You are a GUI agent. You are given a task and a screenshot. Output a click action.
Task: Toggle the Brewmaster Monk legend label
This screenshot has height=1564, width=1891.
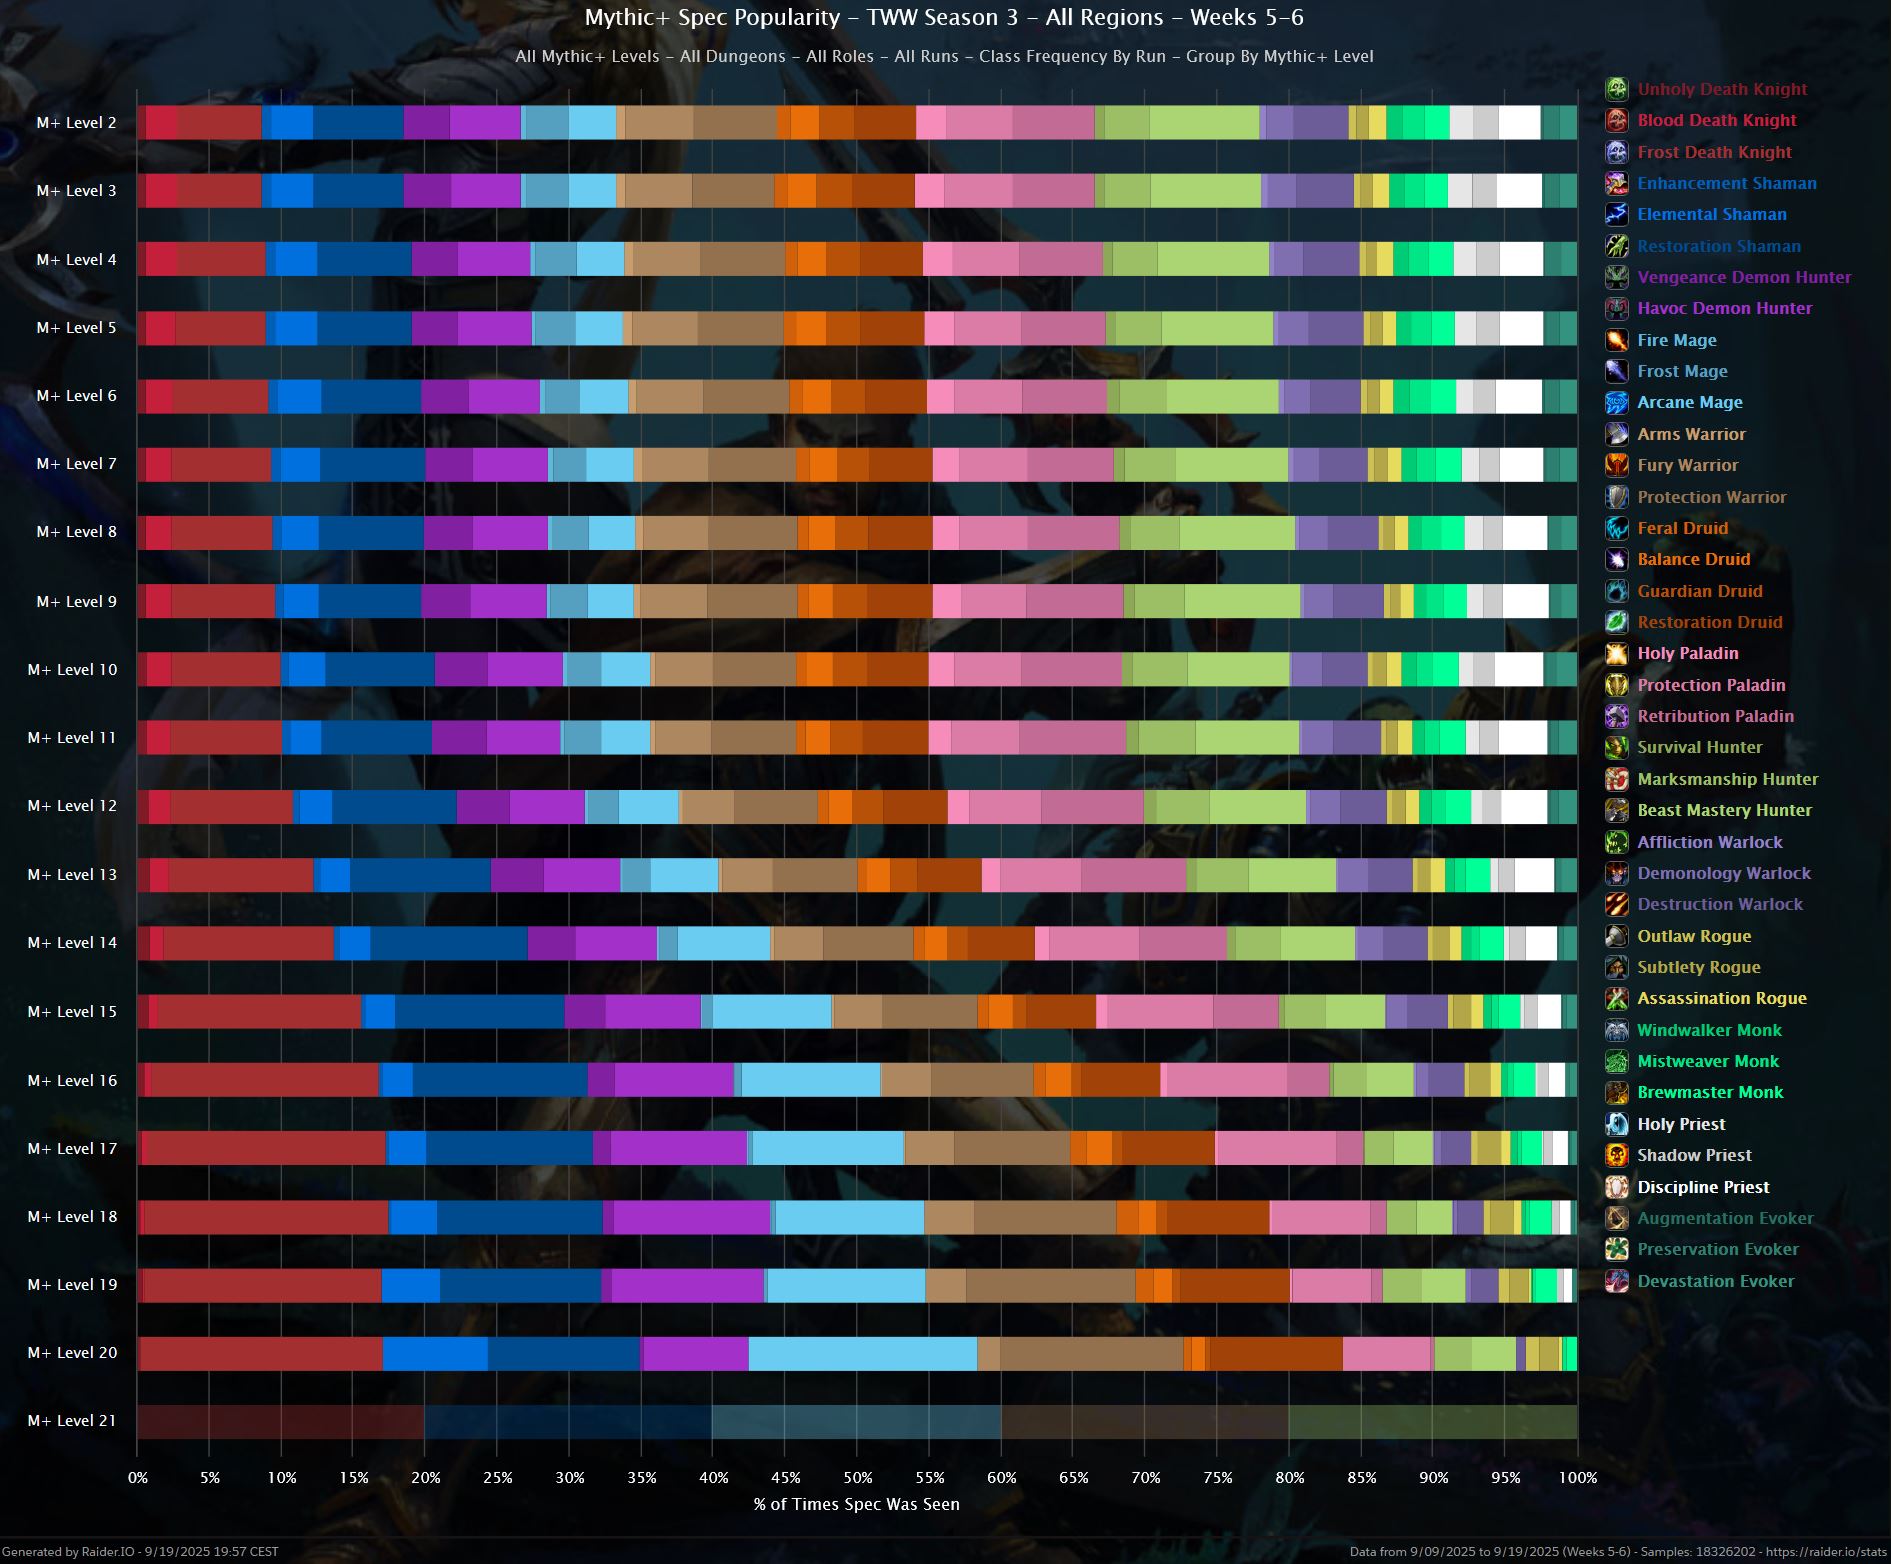coord(1710,1092)
